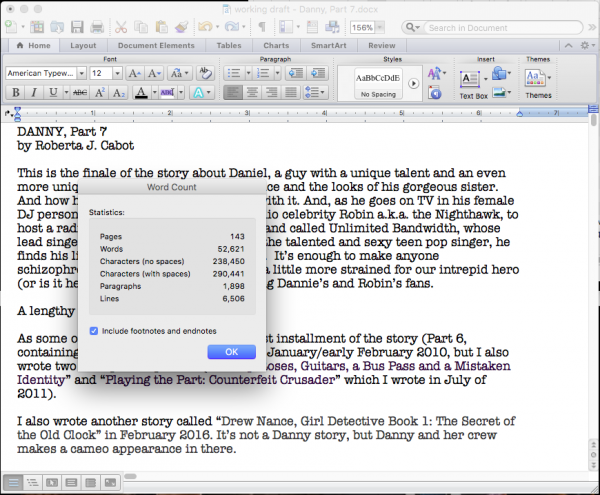Select the Cut scissors icon
This screenshot has width=600, height=495.
[x=119, y=27]
